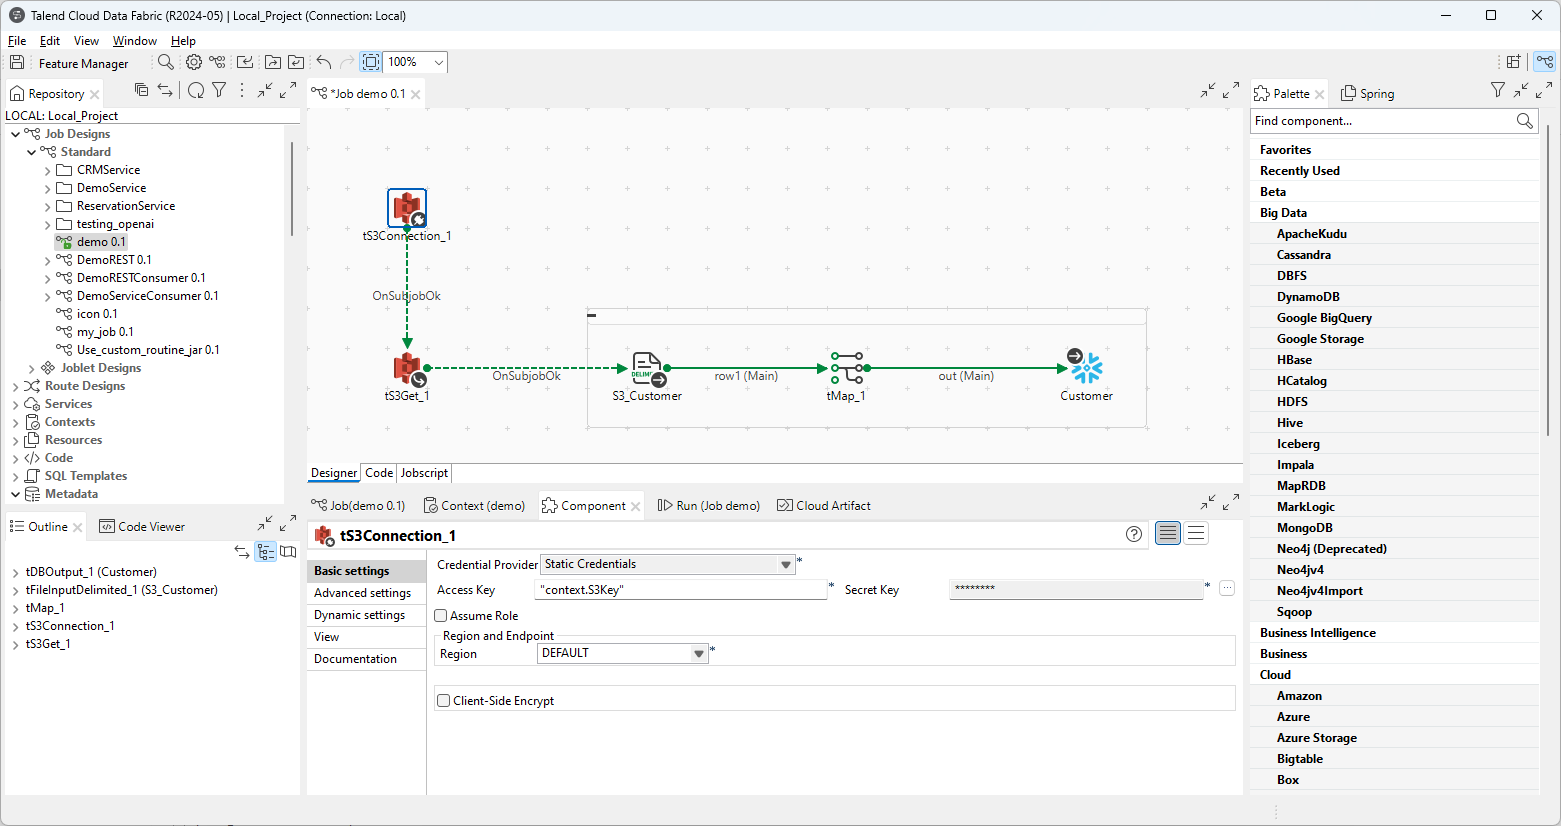Close the Job demo 0.1 editor tab

pyautogui.click(x=416, y=94)
